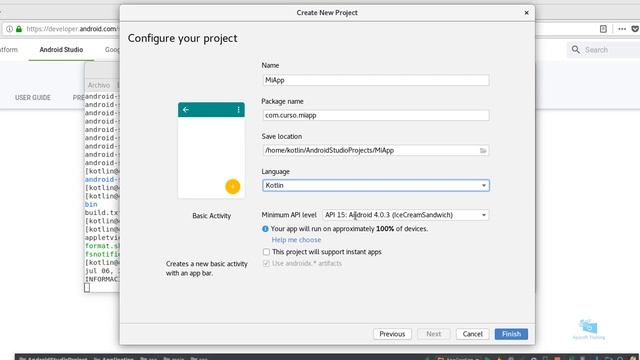Click the blue 'bin' entry in terminal
Screen dimensions: 640x360
click(91, 204)
